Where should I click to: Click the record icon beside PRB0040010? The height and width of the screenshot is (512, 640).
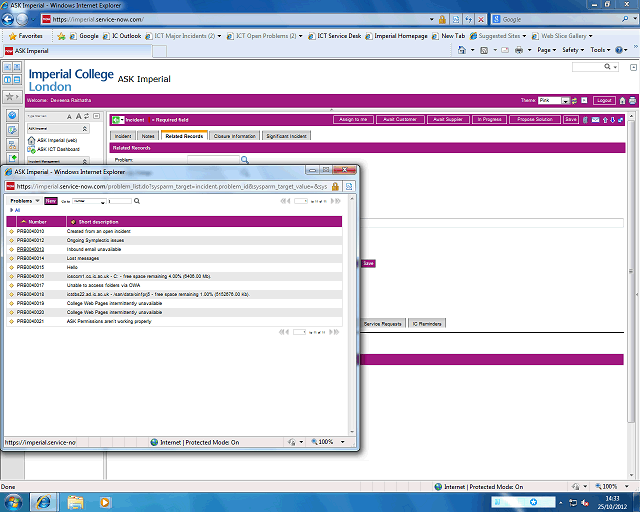pos(12,231)
